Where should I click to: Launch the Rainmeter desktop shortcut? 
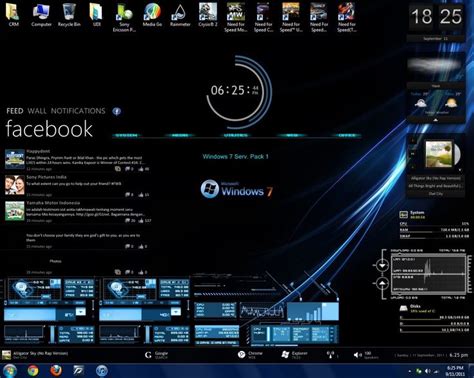(x=180, y=14)
